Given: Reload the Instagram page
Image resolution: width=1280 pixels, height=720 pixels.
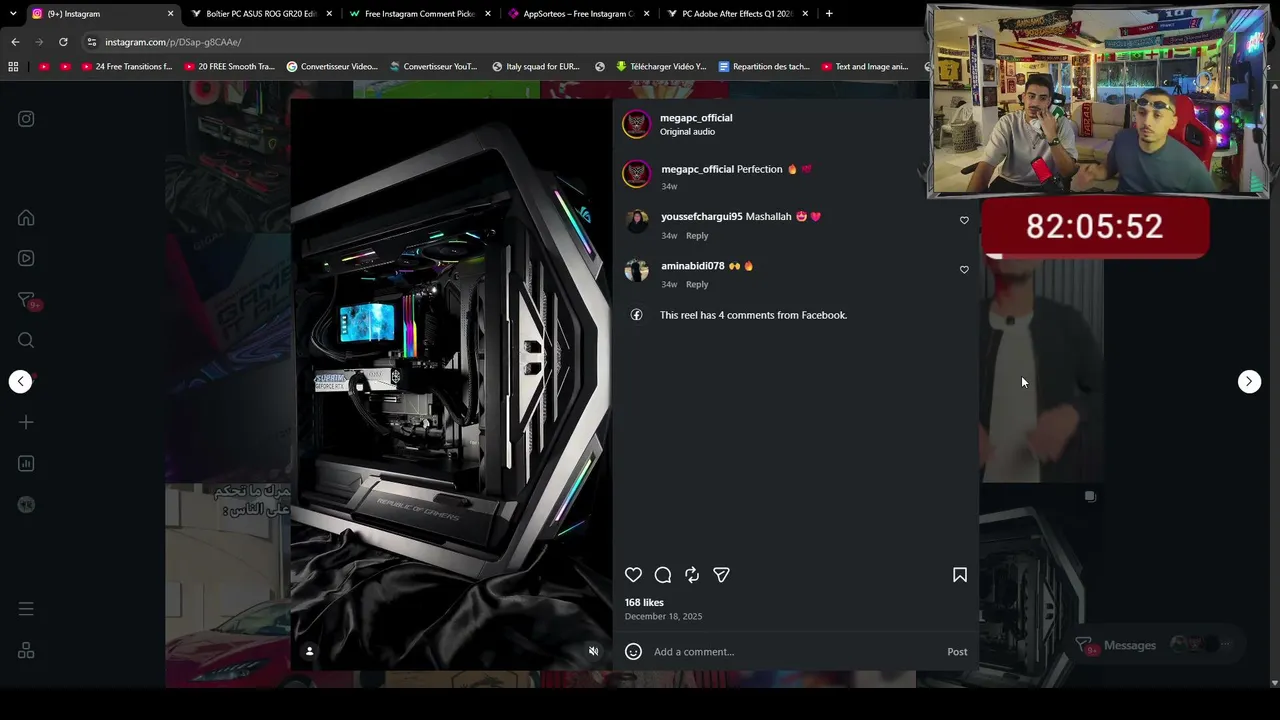Looking at the screenshot, I should [x=63, y=42].
